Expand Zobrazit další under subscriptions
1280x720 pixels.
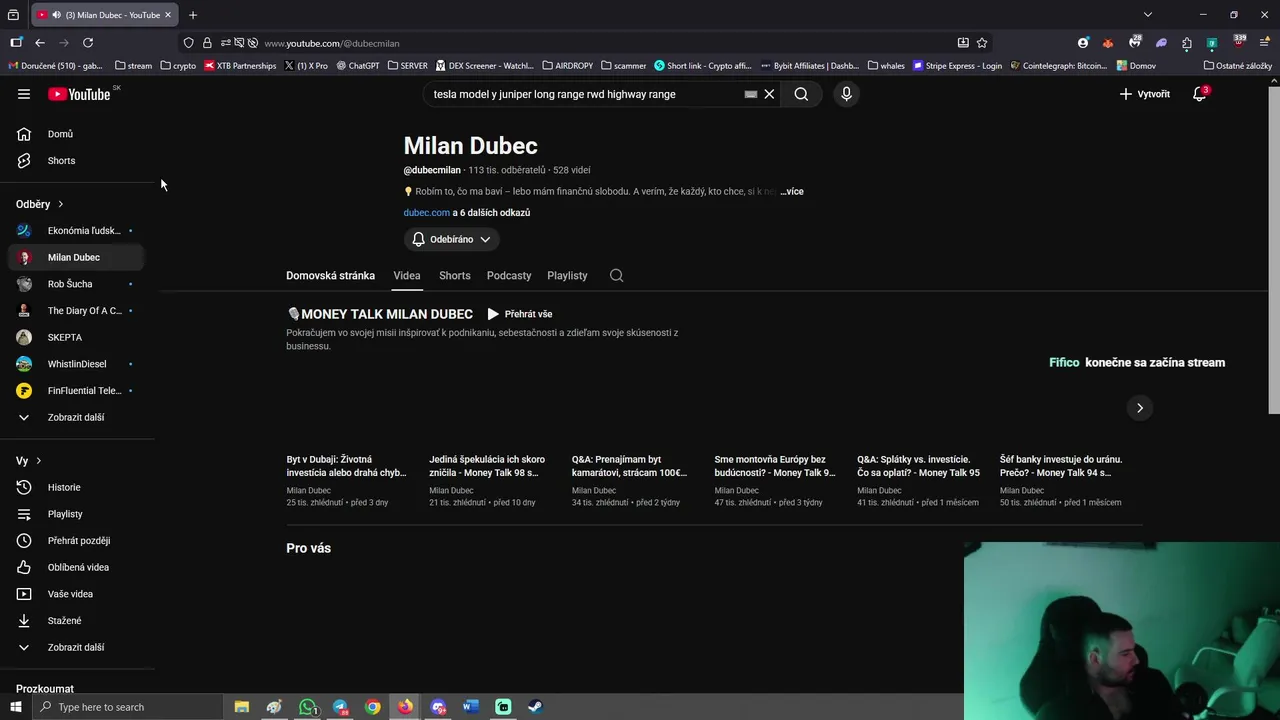point(78,417)
